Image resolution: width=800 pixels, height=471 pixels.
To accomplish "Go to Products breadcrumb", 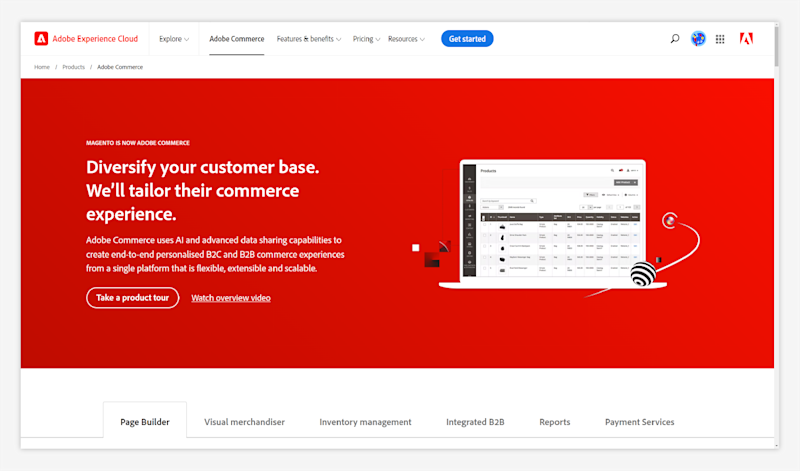I will click(x=73, y=67).
